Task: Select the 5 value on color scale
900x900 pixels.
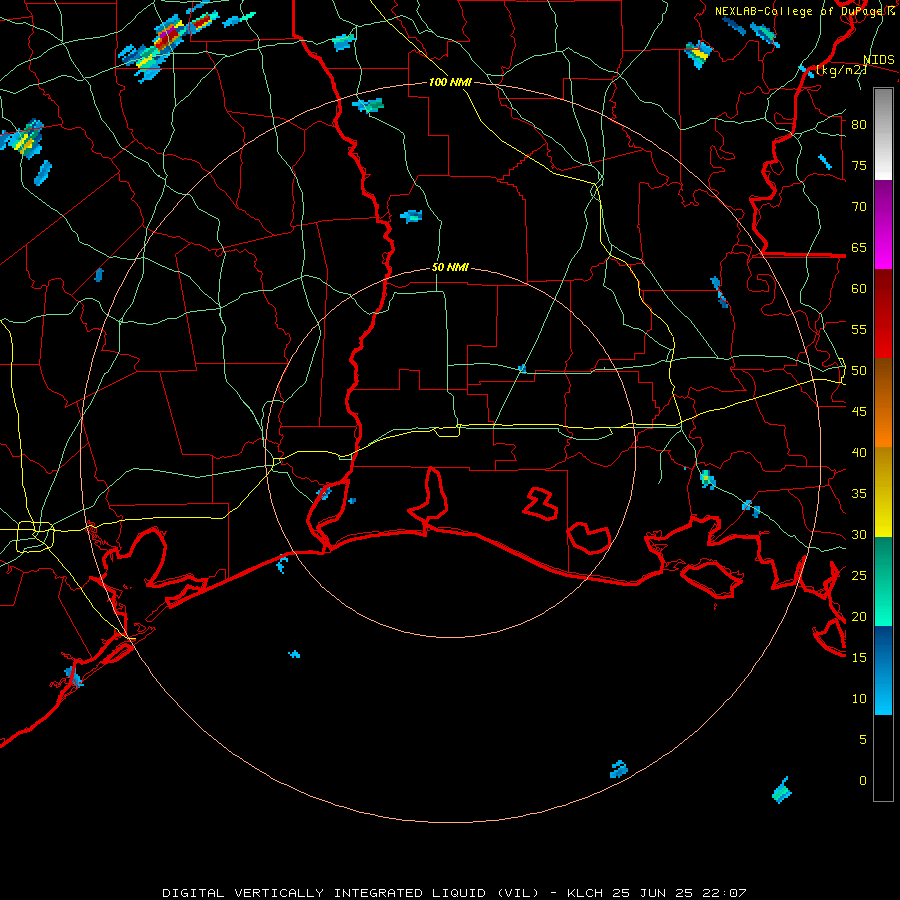Action: tap(863, 740)
